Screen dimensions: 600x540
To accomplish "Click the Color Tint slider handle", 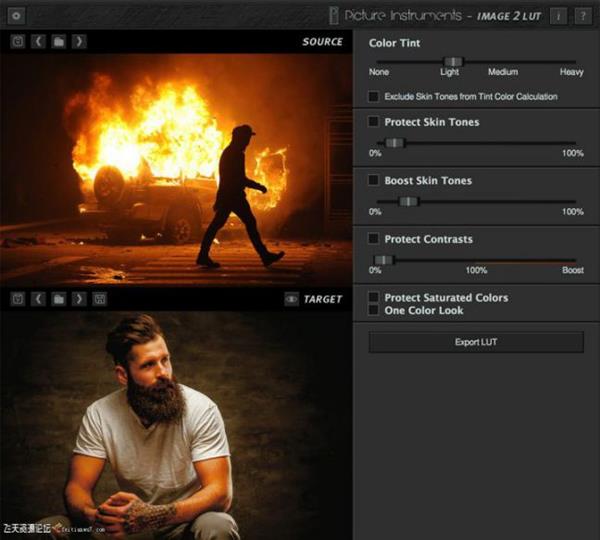I will 453,62.
